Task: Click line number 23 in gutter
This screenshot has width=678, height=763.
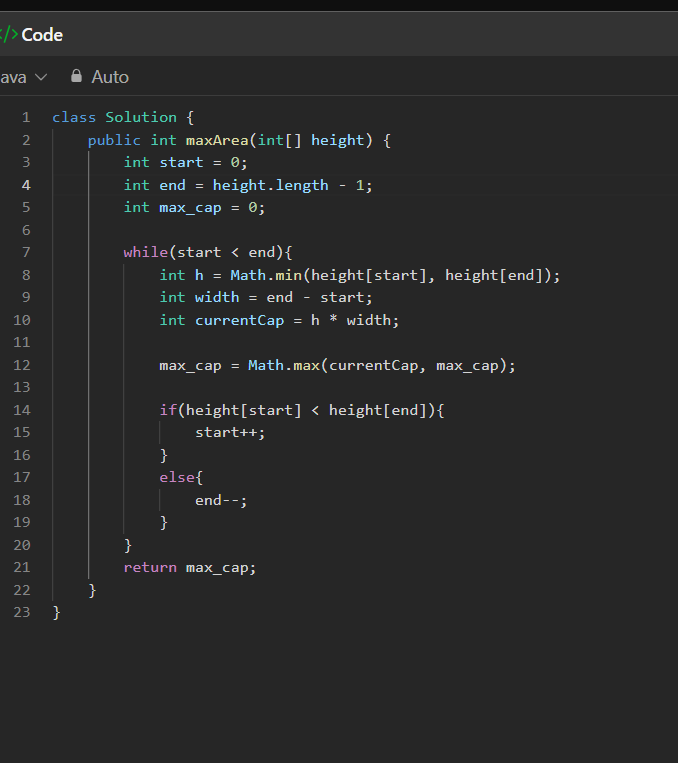Action: (x=22, y=612)
